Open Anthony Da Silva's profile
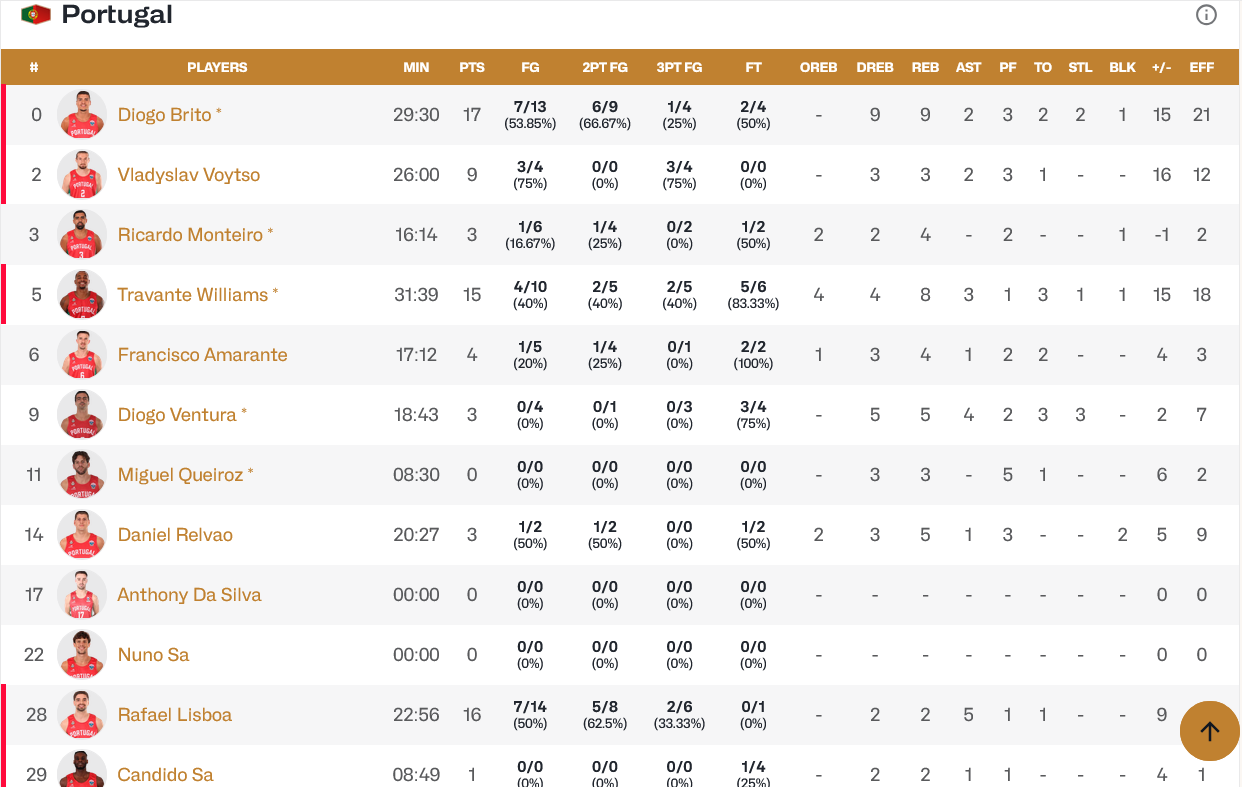 [190, 595]
